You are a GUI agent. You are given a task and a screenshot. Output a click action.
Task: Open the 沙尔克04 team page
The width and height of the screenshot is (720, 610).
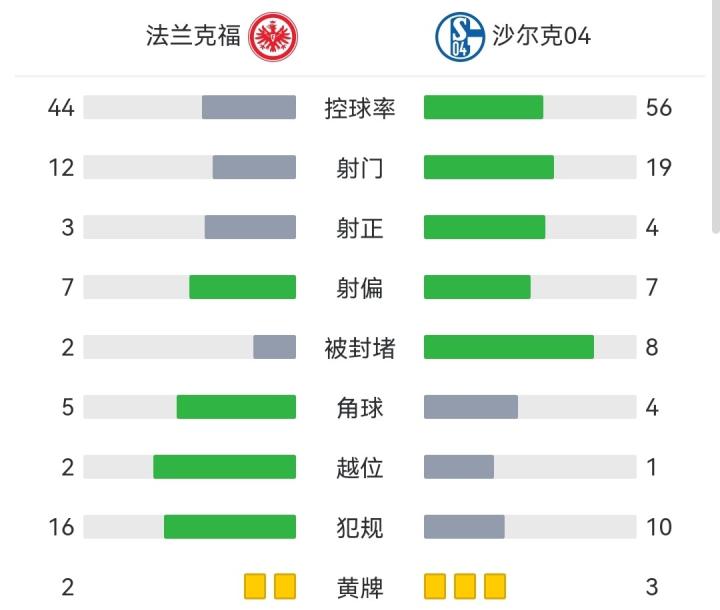[x=541, y=37]
